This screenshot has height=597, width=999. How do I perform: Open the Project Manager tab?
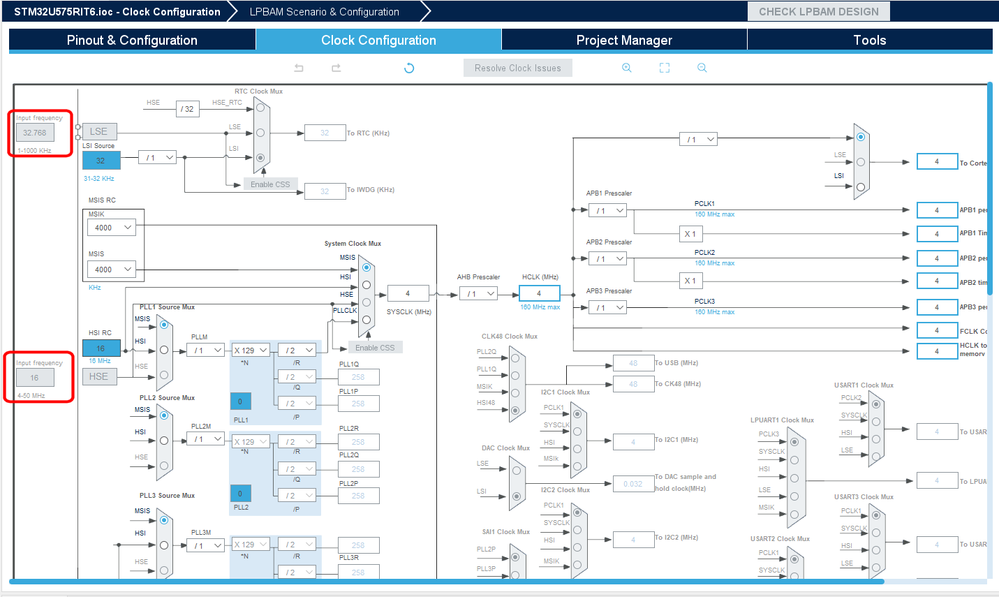[x=624, y=40]
